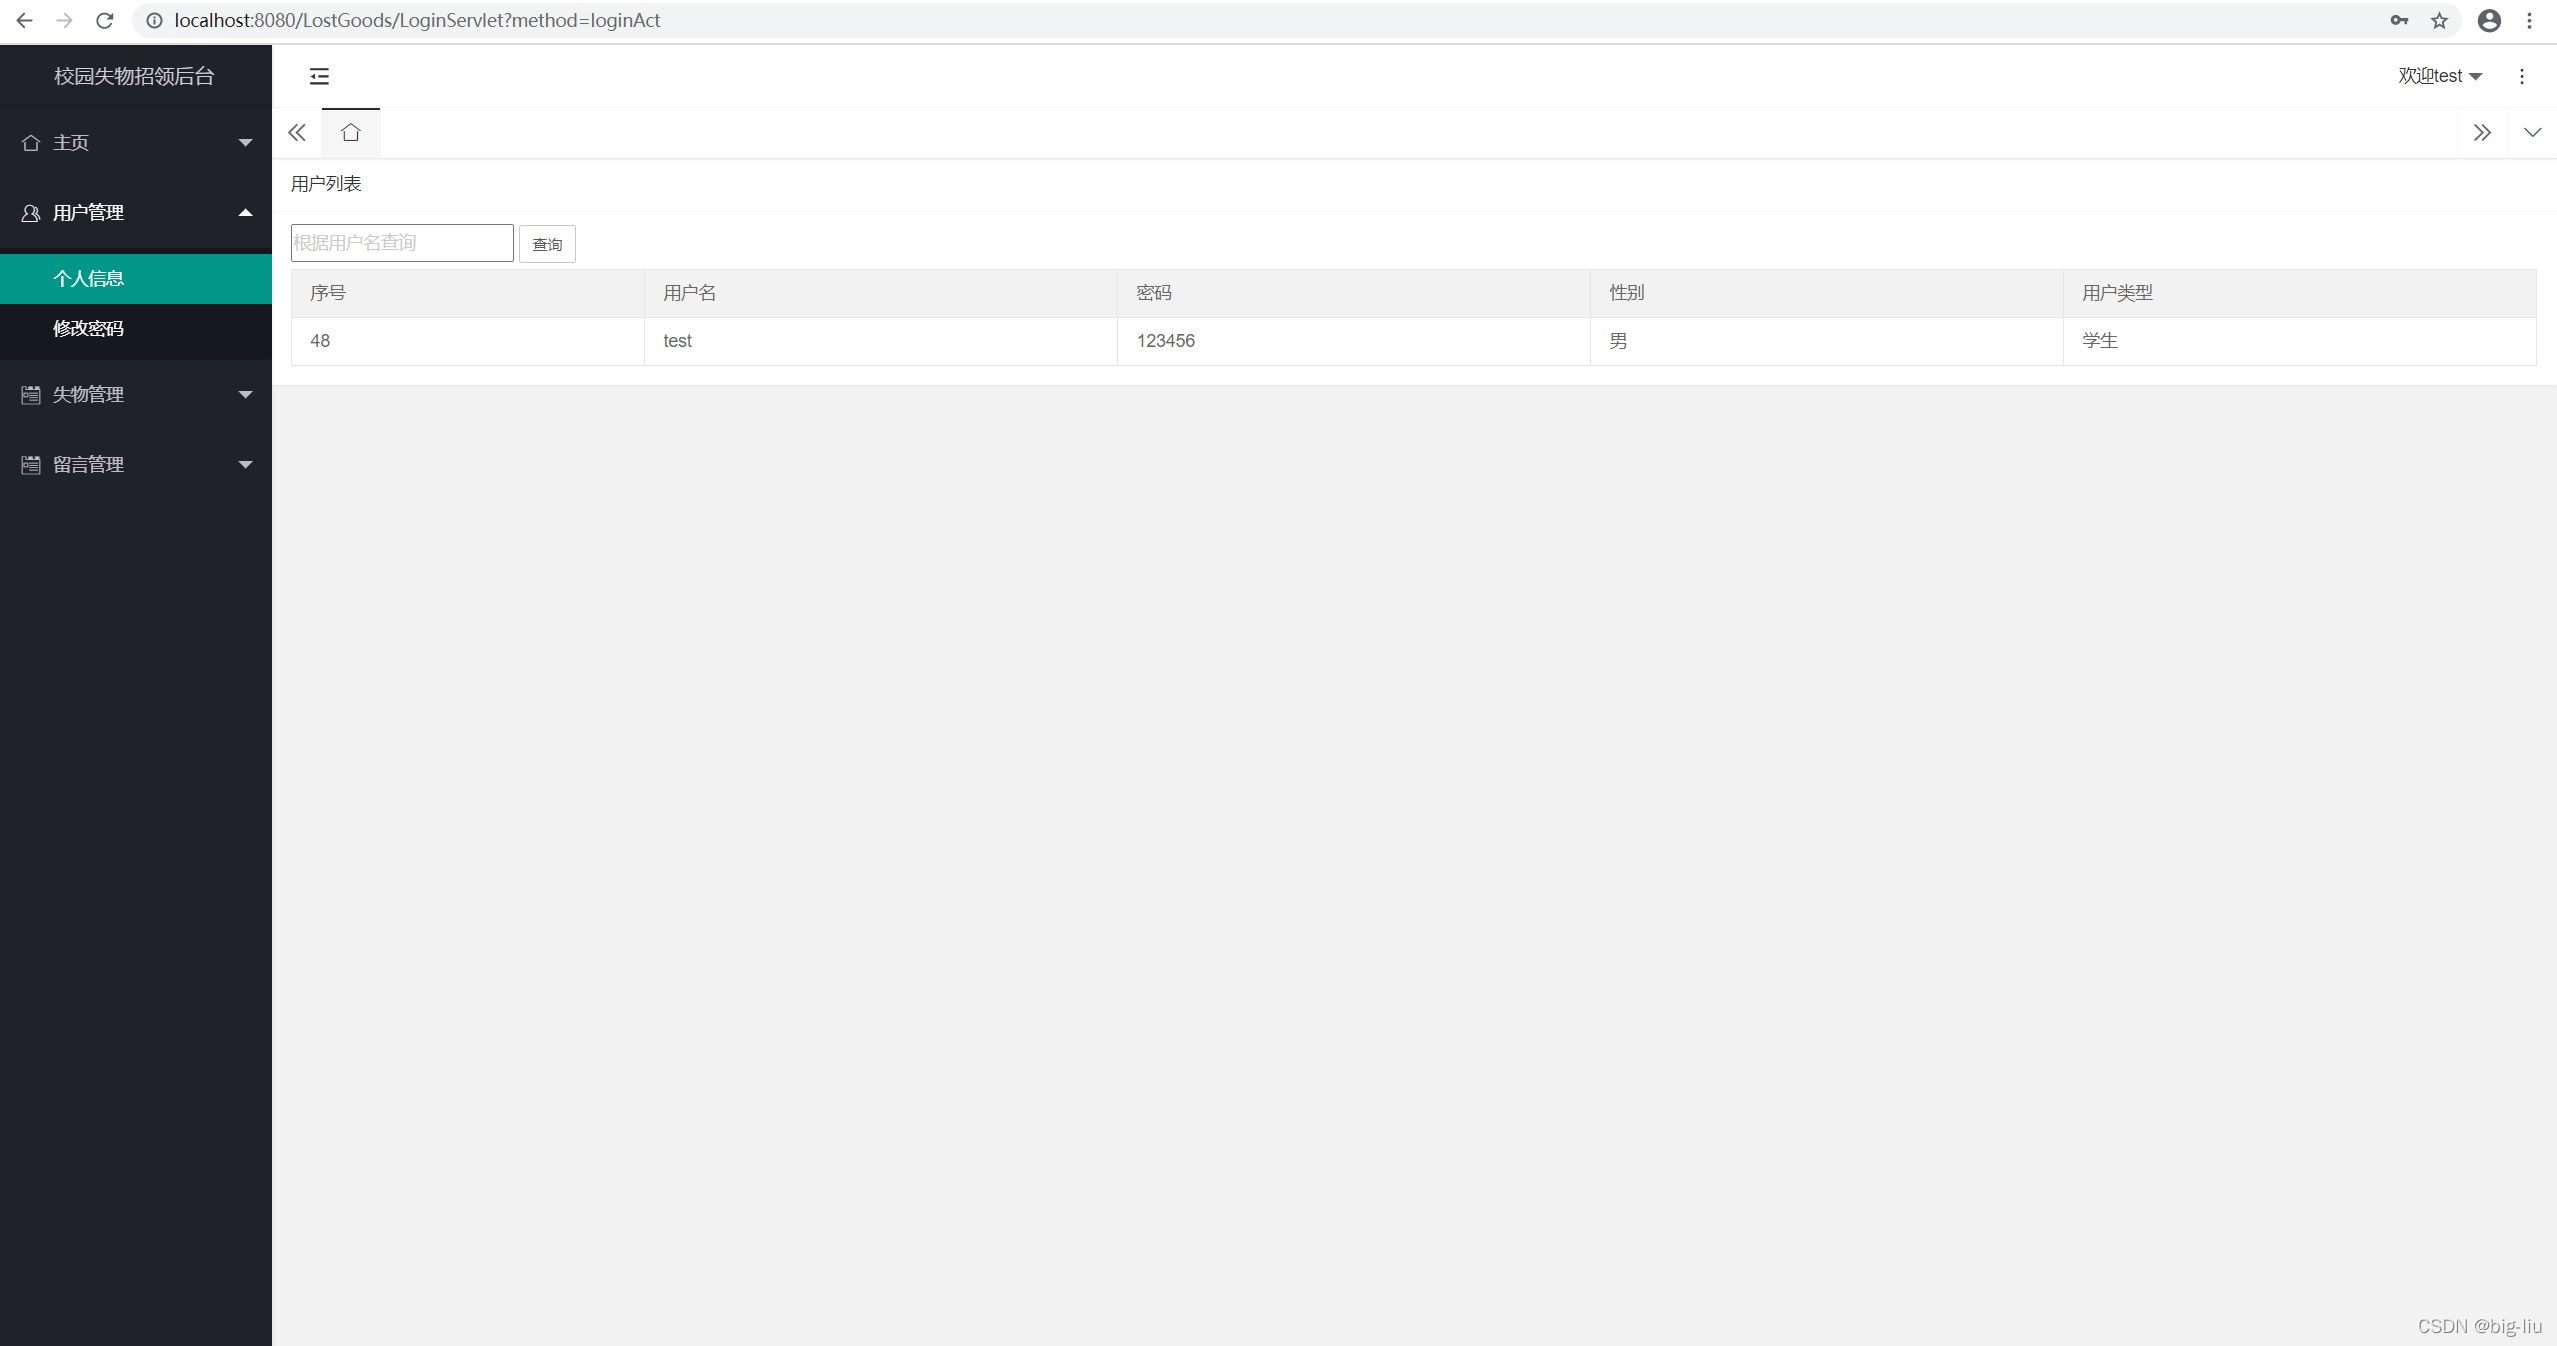Screen dimensions: 2557x1346
Task: Expand the 主页 sidebar menu
Action: pos(136,143)
